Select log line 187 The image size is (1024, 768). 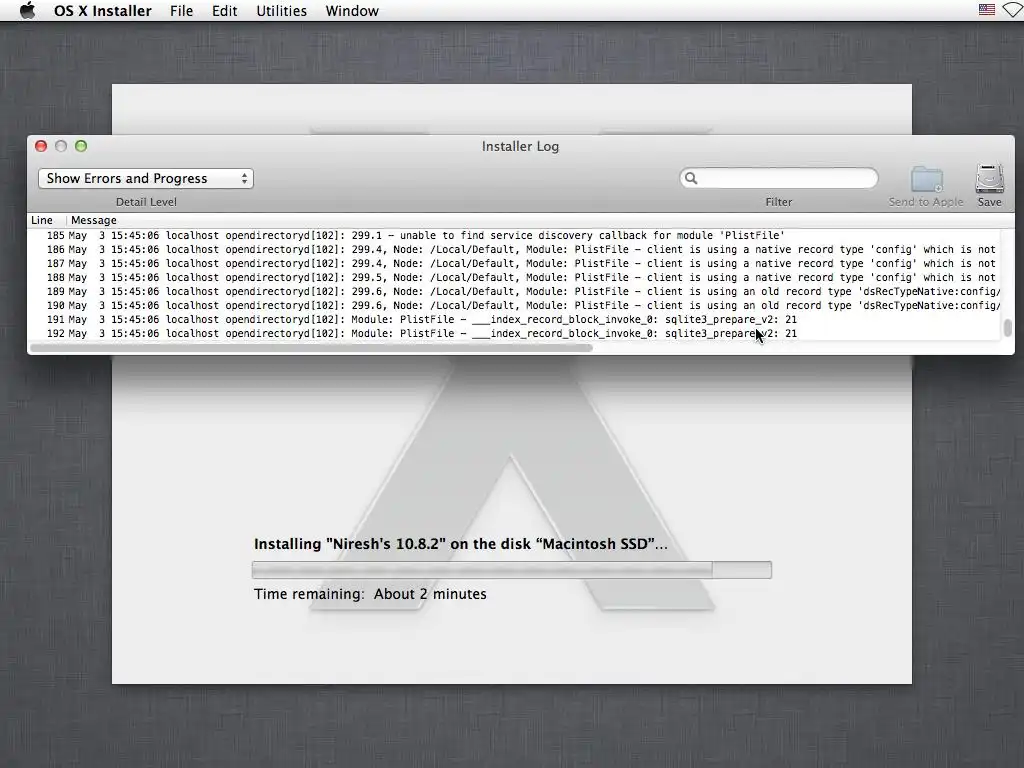[514, 263]
